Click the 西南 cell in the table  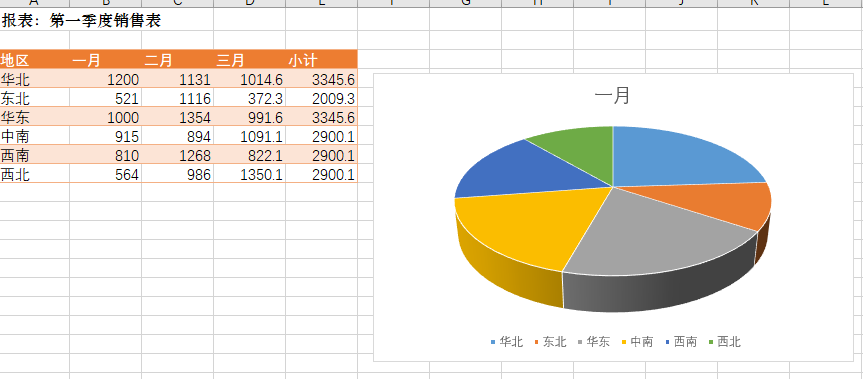35,155
